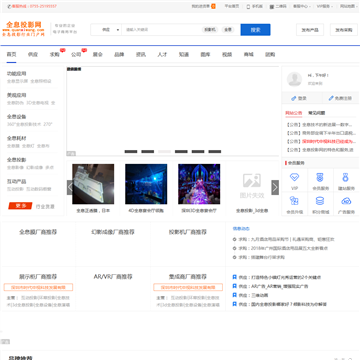Click the 发布产品 button
The width and height of the screenshot is (360, 360).
[x=310, y=30]
